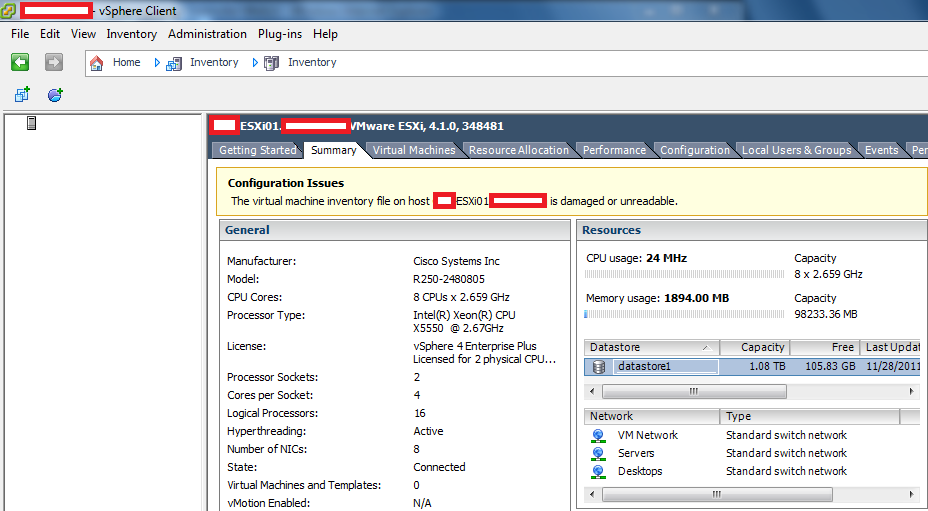Select the datastore1 row
The height and width of the screenshot is (511, 928).
752,367
